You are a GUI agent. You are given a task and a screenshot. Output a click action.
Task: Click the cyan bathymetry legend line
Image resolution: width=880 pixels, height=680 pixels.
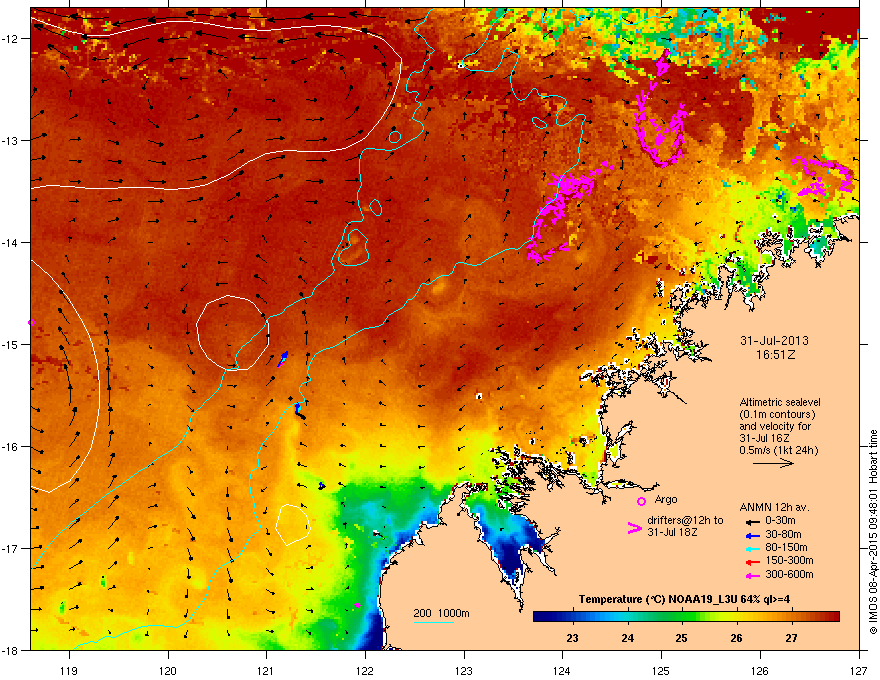coord(434,622)
